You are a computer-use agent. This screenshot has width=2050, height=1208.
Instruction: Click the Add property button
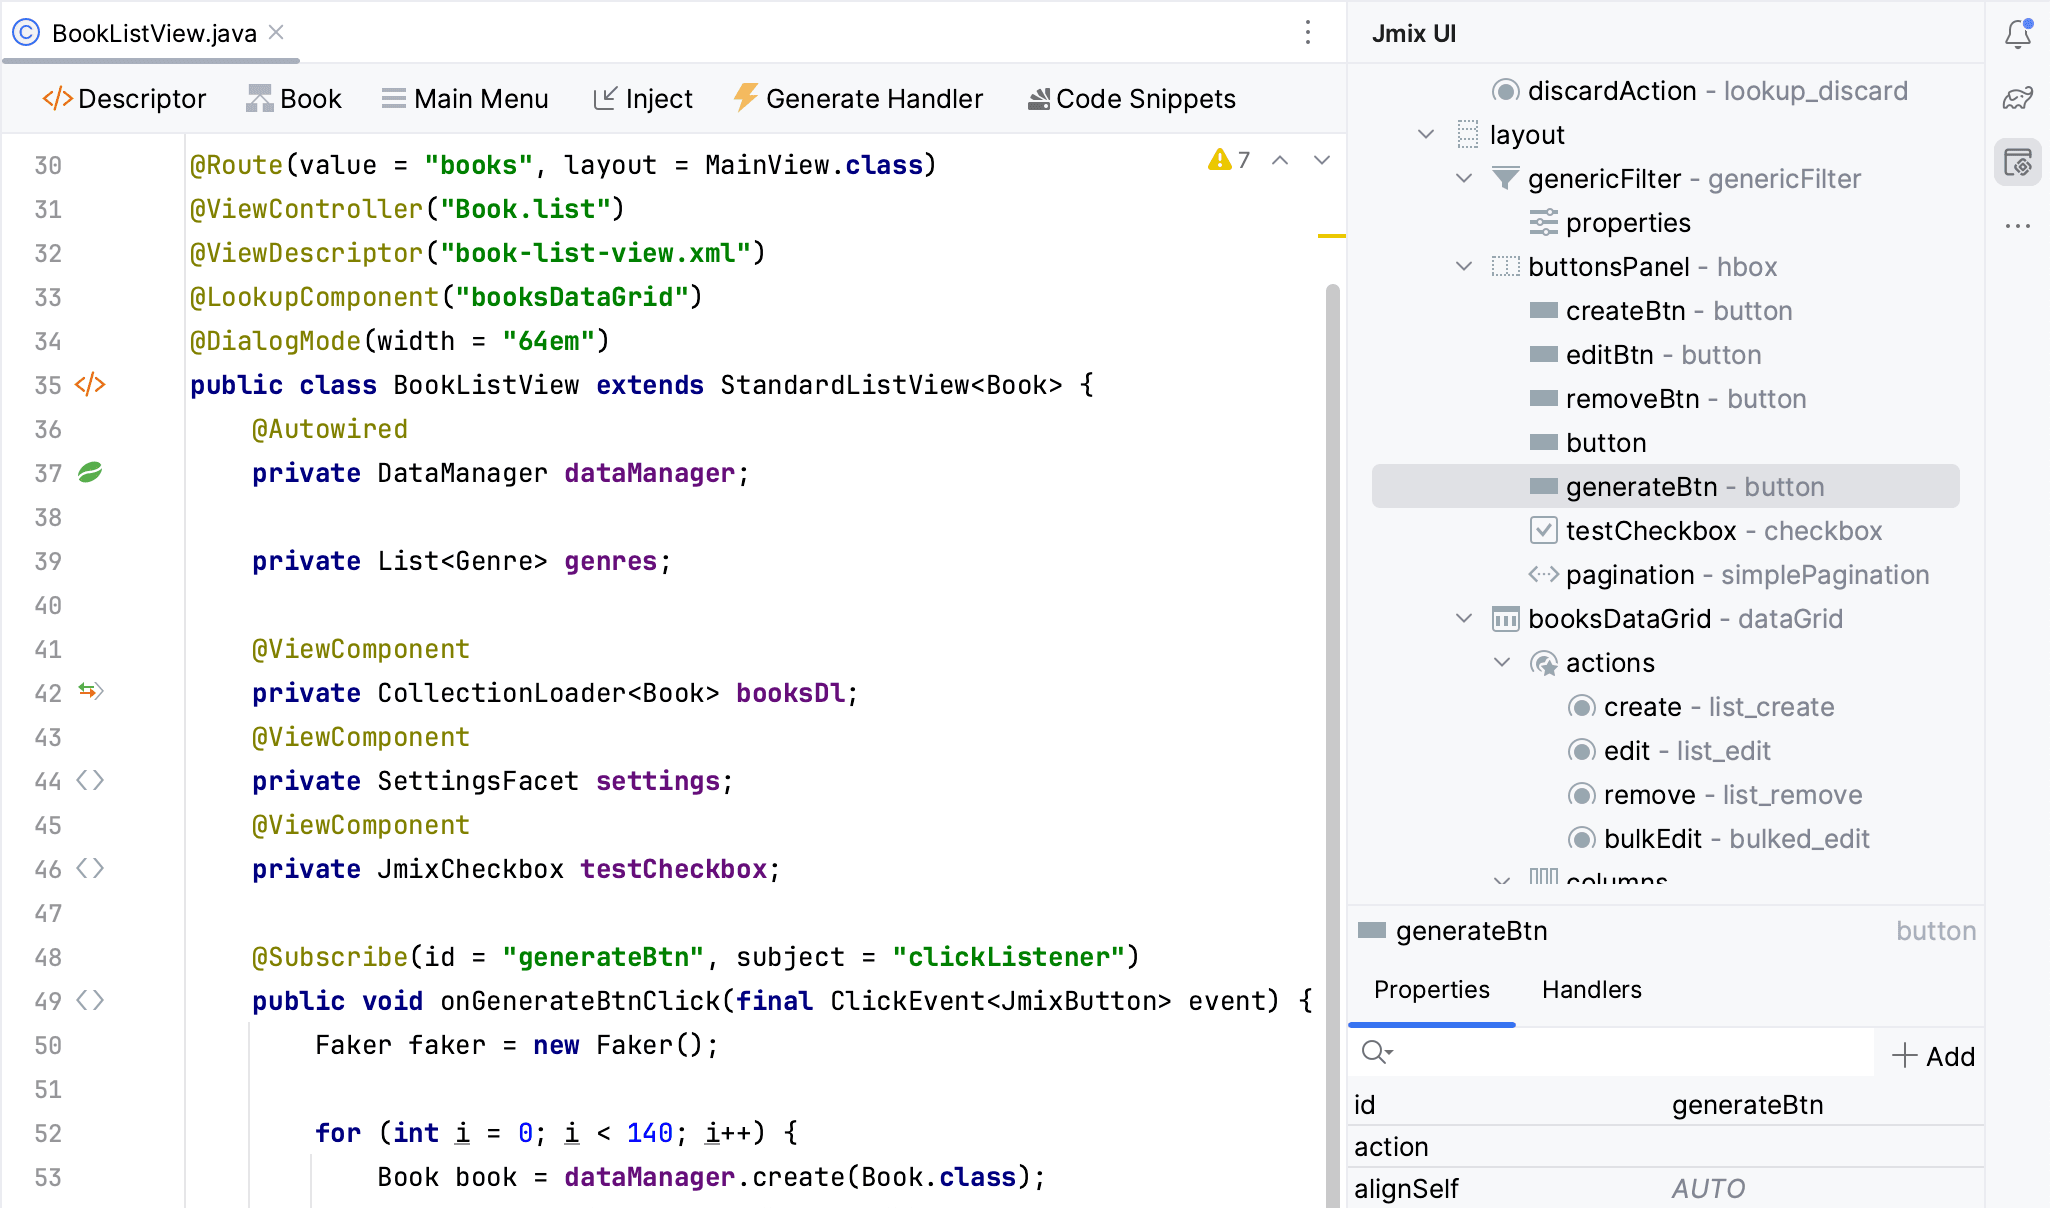coord(1934,1057)
